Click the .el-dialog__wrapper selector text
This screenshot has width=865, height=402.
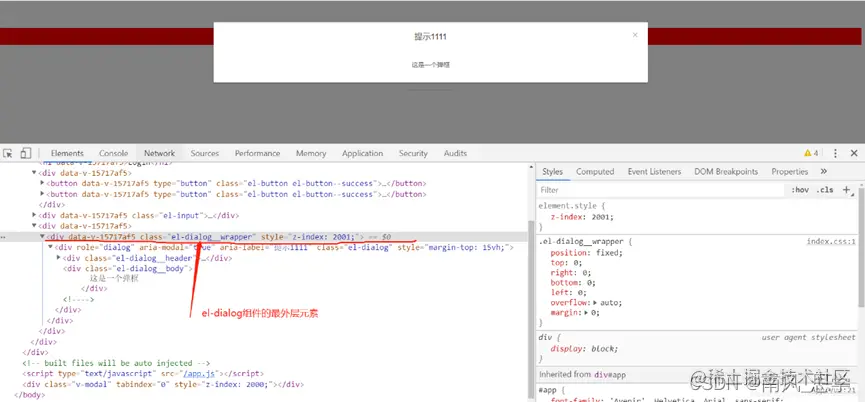point(581,242)
